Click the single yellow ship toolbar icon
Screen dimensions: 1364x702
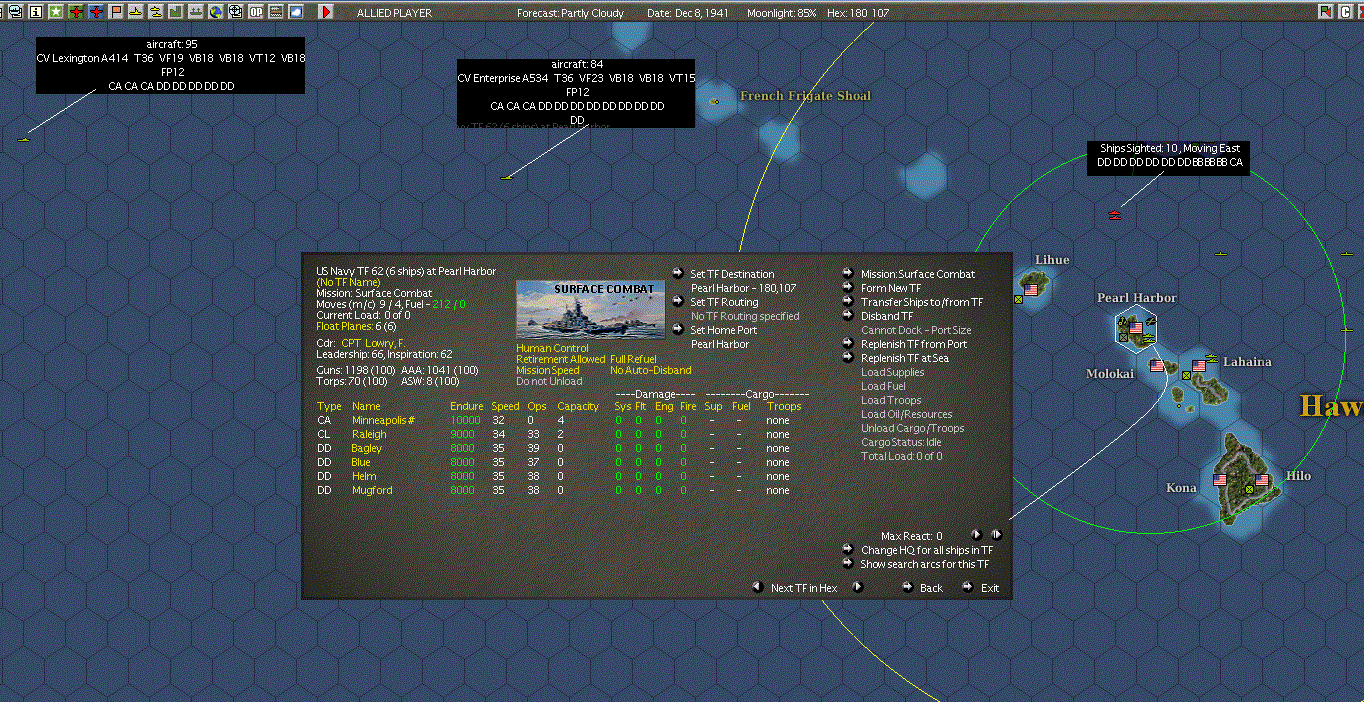point(136,12)
